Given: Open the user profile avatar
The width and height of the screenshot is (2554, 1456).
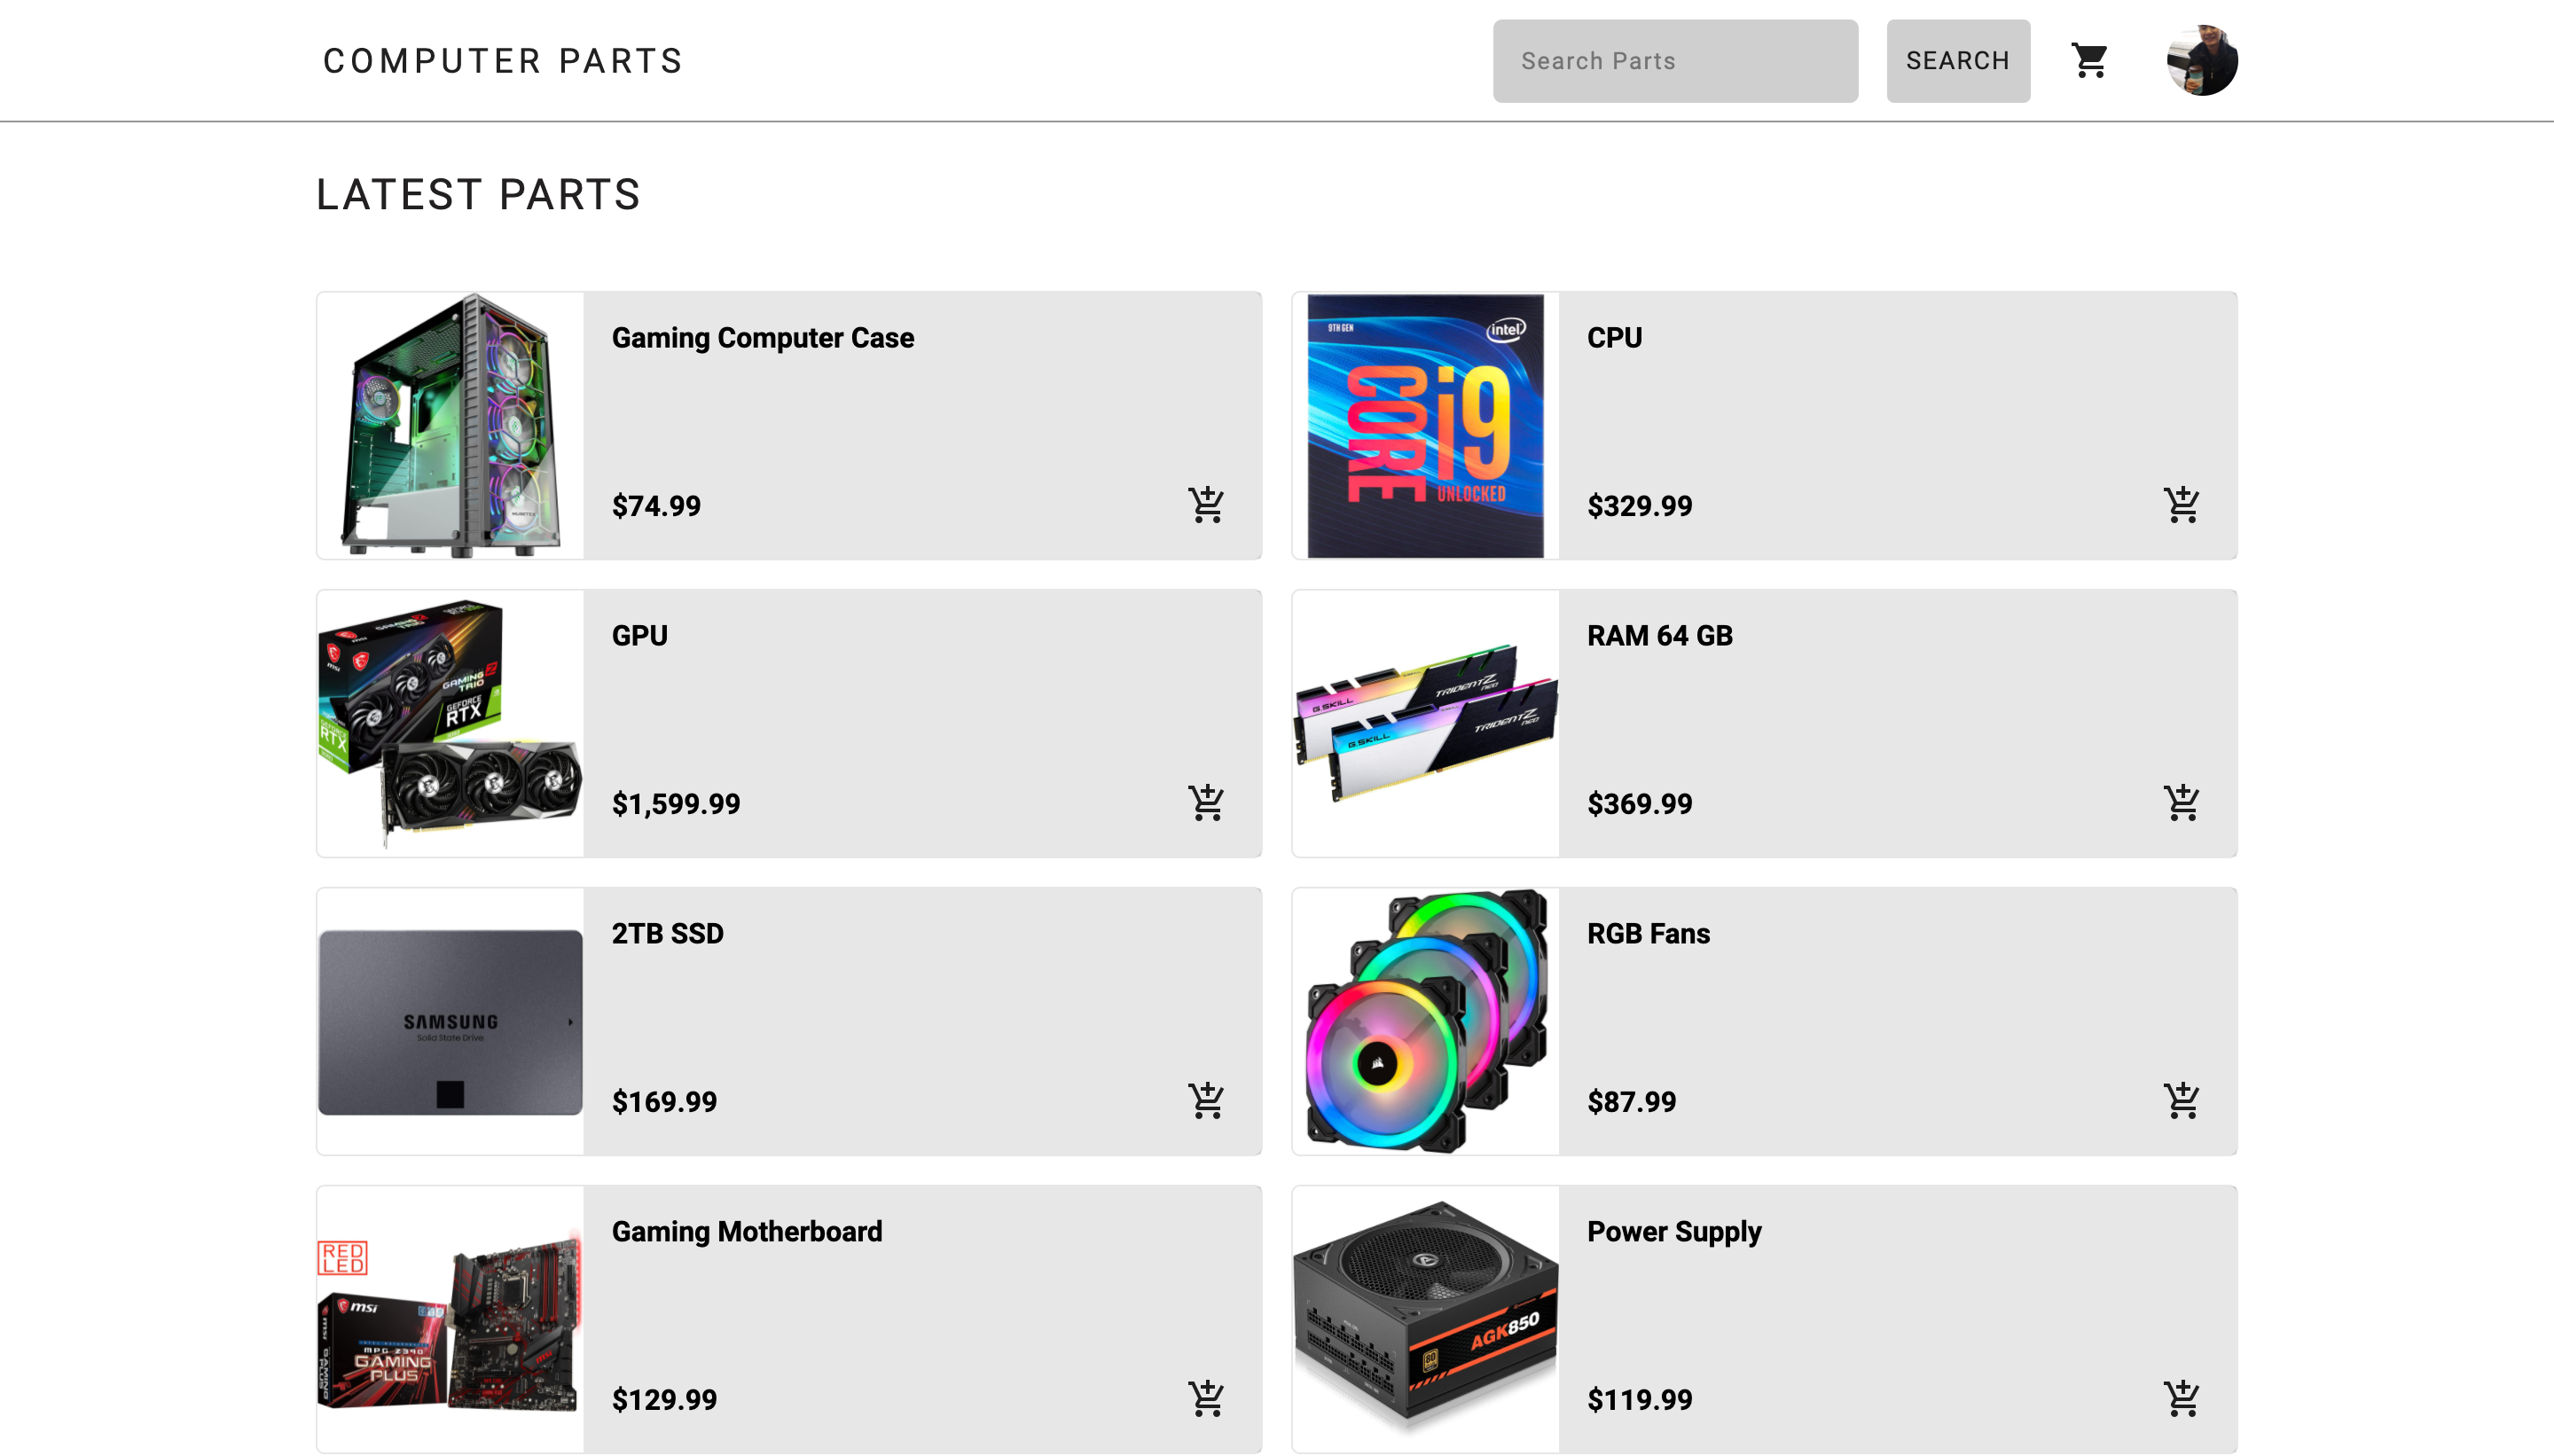Looking at the screenshot, I should coord(2202,60).
